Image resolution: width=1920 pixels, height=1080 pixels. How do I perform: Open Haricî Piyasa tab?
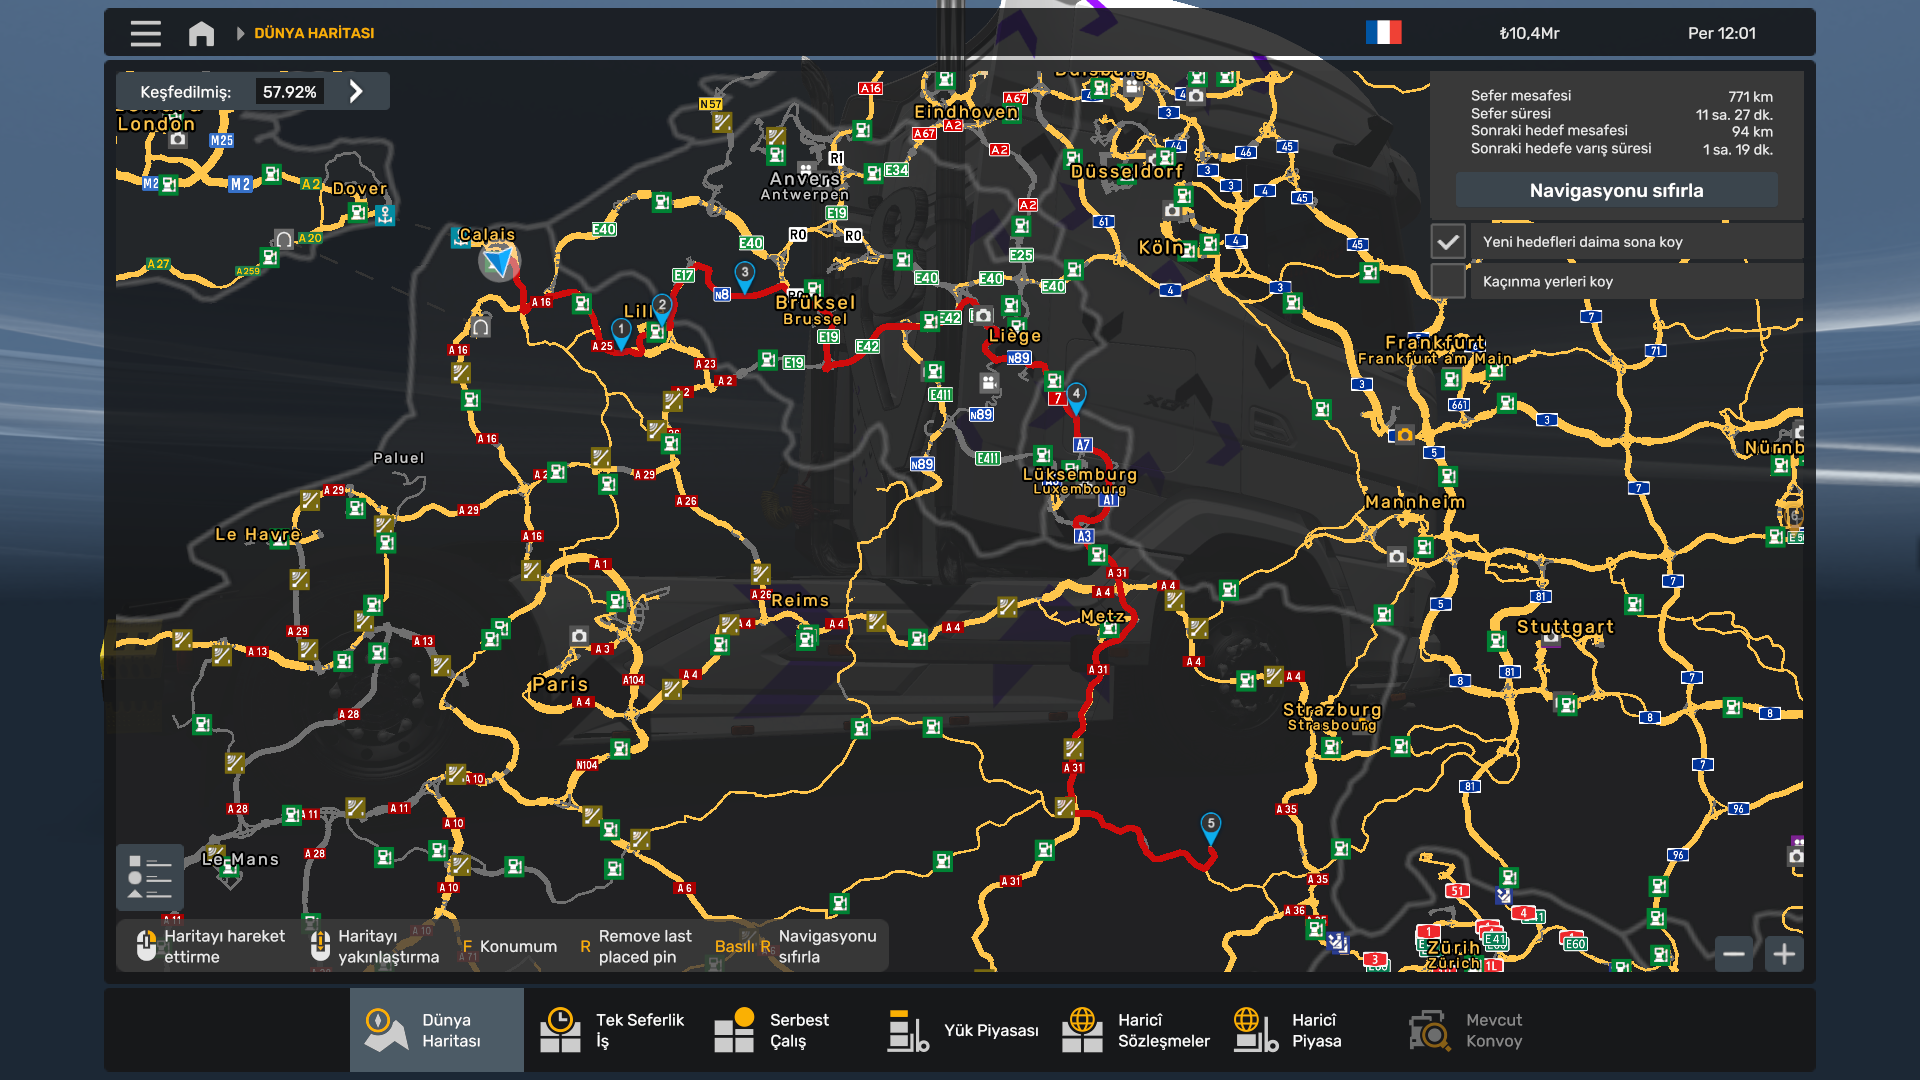[1307, 1030]
